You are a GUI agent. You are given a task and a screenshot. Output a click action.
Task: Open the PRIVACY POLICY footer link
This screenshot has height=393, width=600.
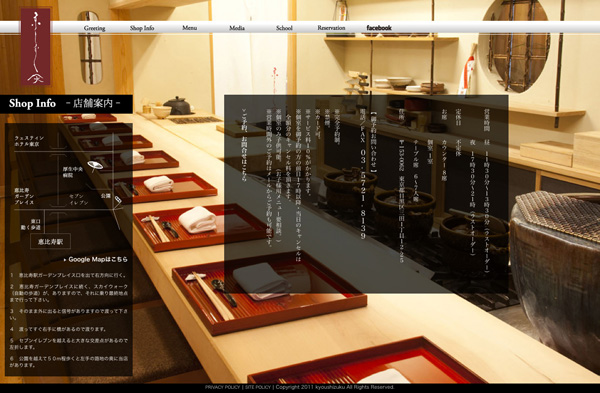pyautogui.click(x=222, y=387)
